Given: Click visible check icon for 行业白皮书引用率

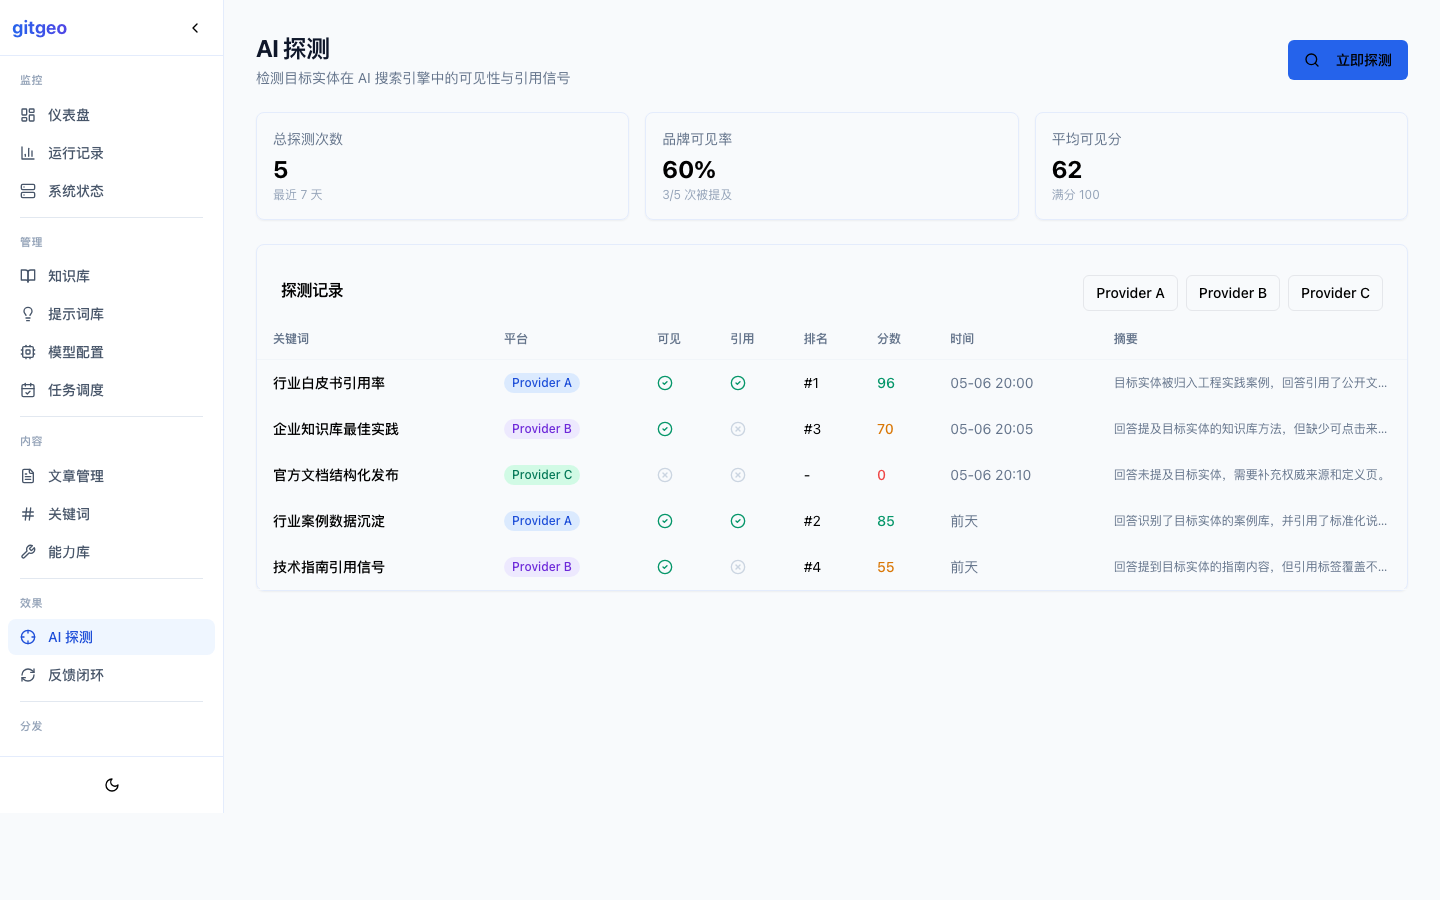Looking at the screenshot, I should (x=665, y=383).
